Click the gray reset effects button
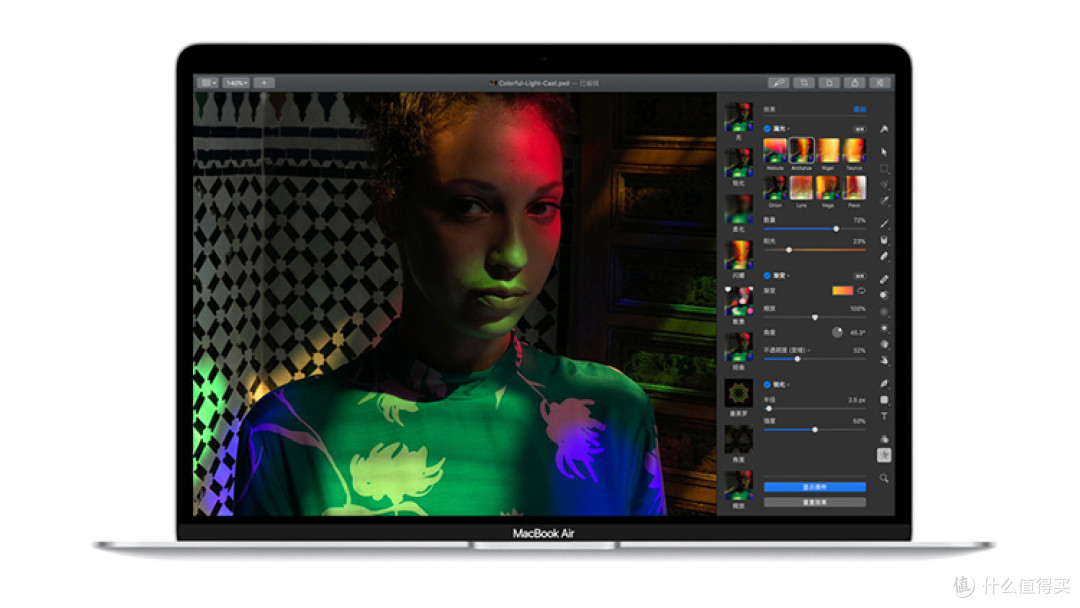 pyautogui.click(x=815, y=502)
